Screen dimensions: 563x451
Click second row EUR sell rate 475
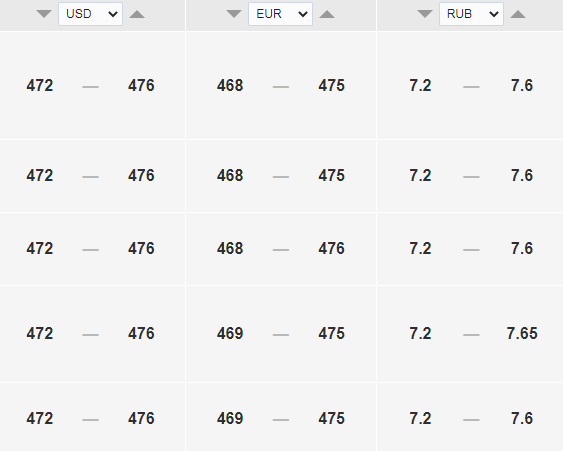click(331, 176)
